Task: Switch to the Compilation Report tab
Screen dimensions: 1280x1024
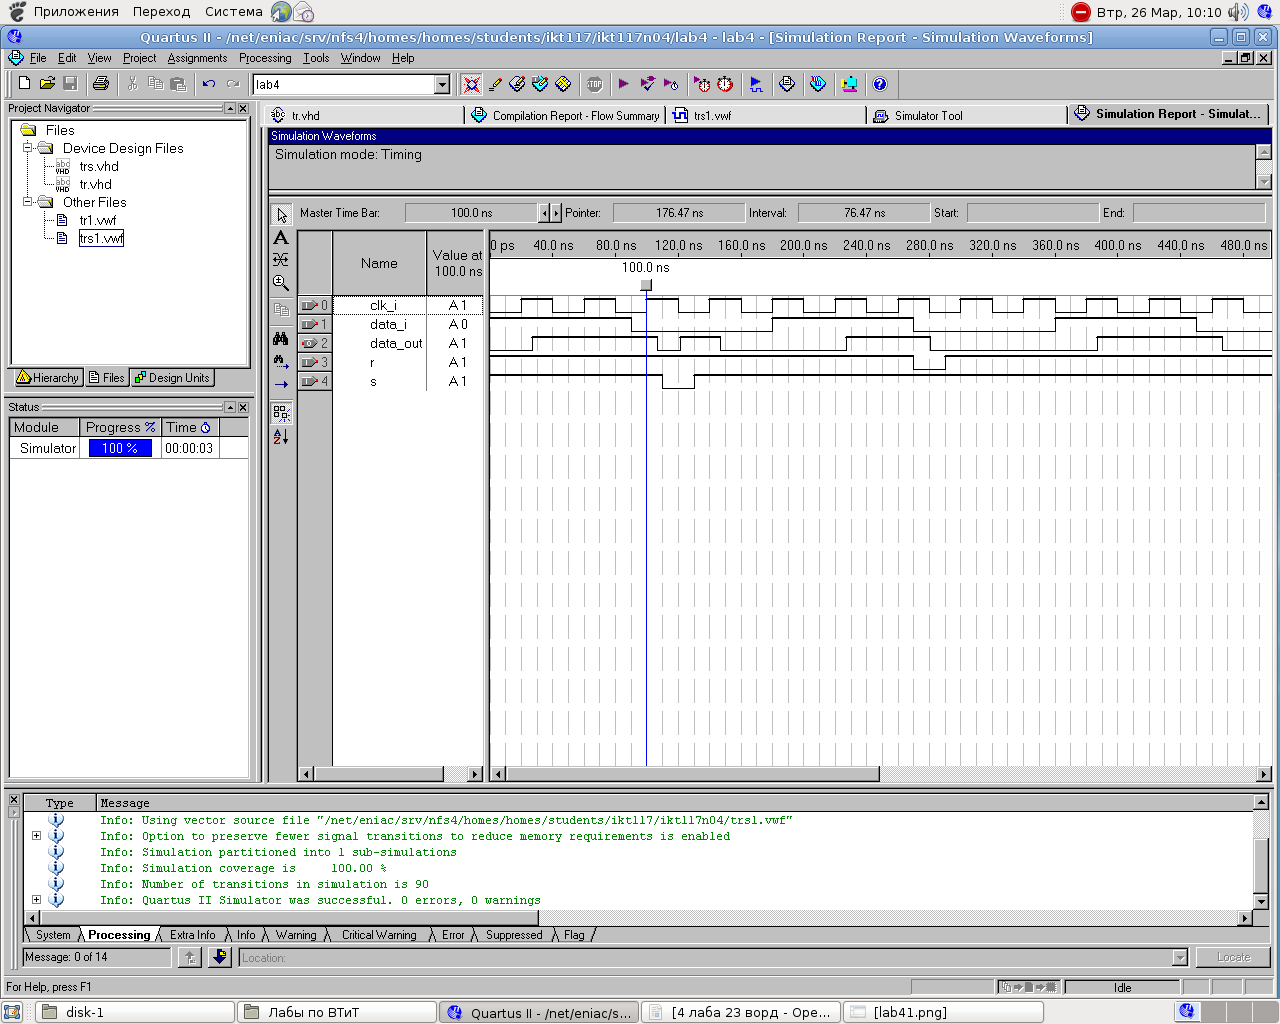Action: (566, 116)
